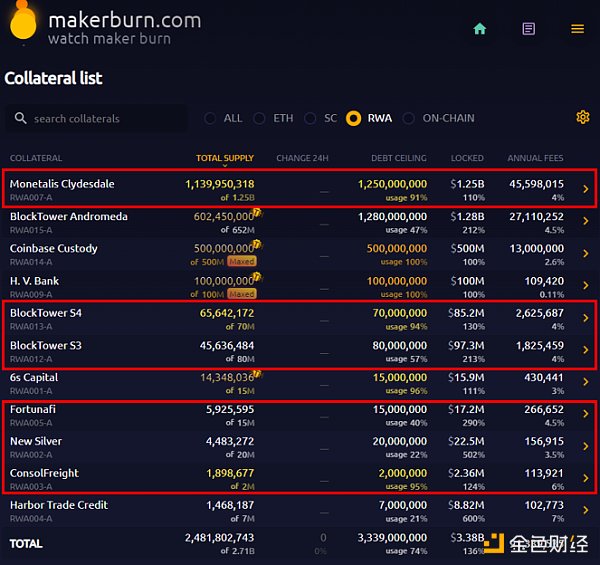Image resolution: width=600 pixels, height=565 pixels.
Task: Click the search magnifier icon
Action: (x=20, y=118)
